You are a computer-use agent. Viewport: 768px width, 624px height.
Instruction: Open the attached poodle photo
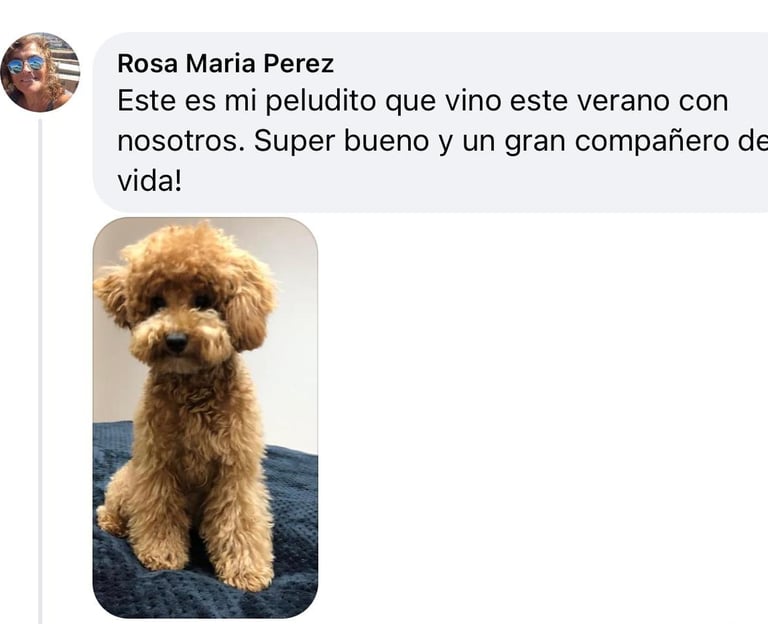[205, 418]
